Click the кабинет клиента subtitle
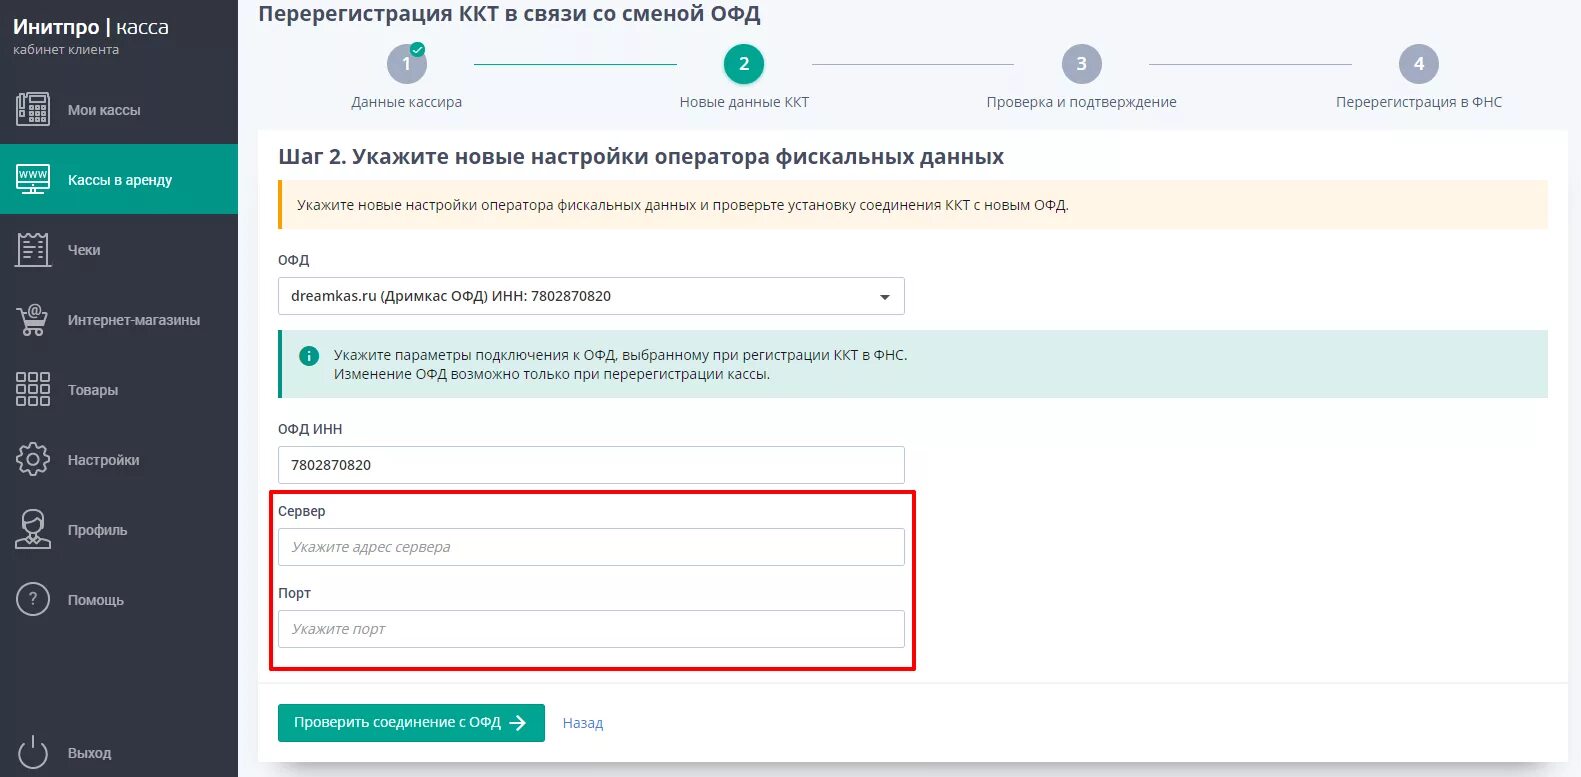1581x777 pixels. 66,50
